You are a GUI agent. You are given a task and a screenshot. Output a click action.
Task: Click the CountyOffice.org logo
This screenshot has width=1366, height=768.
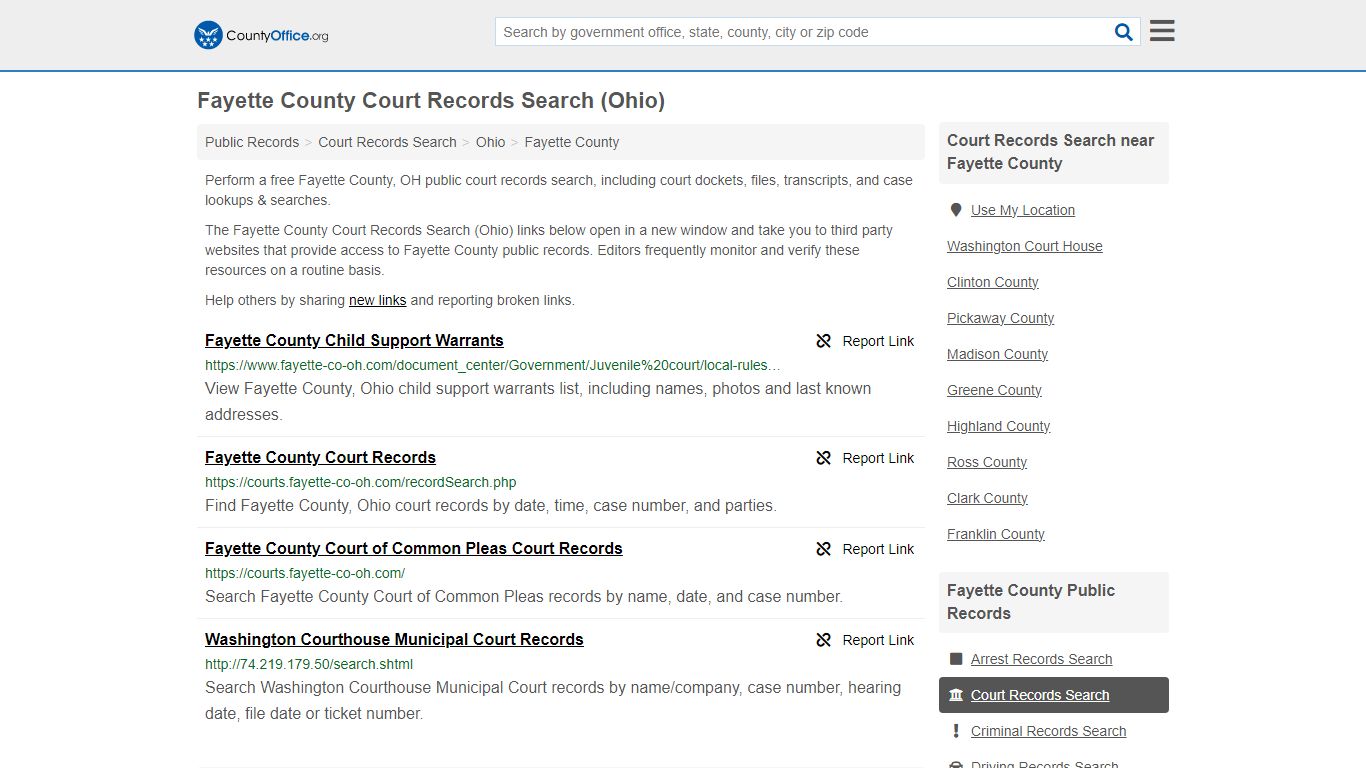[x=261, y=35]
